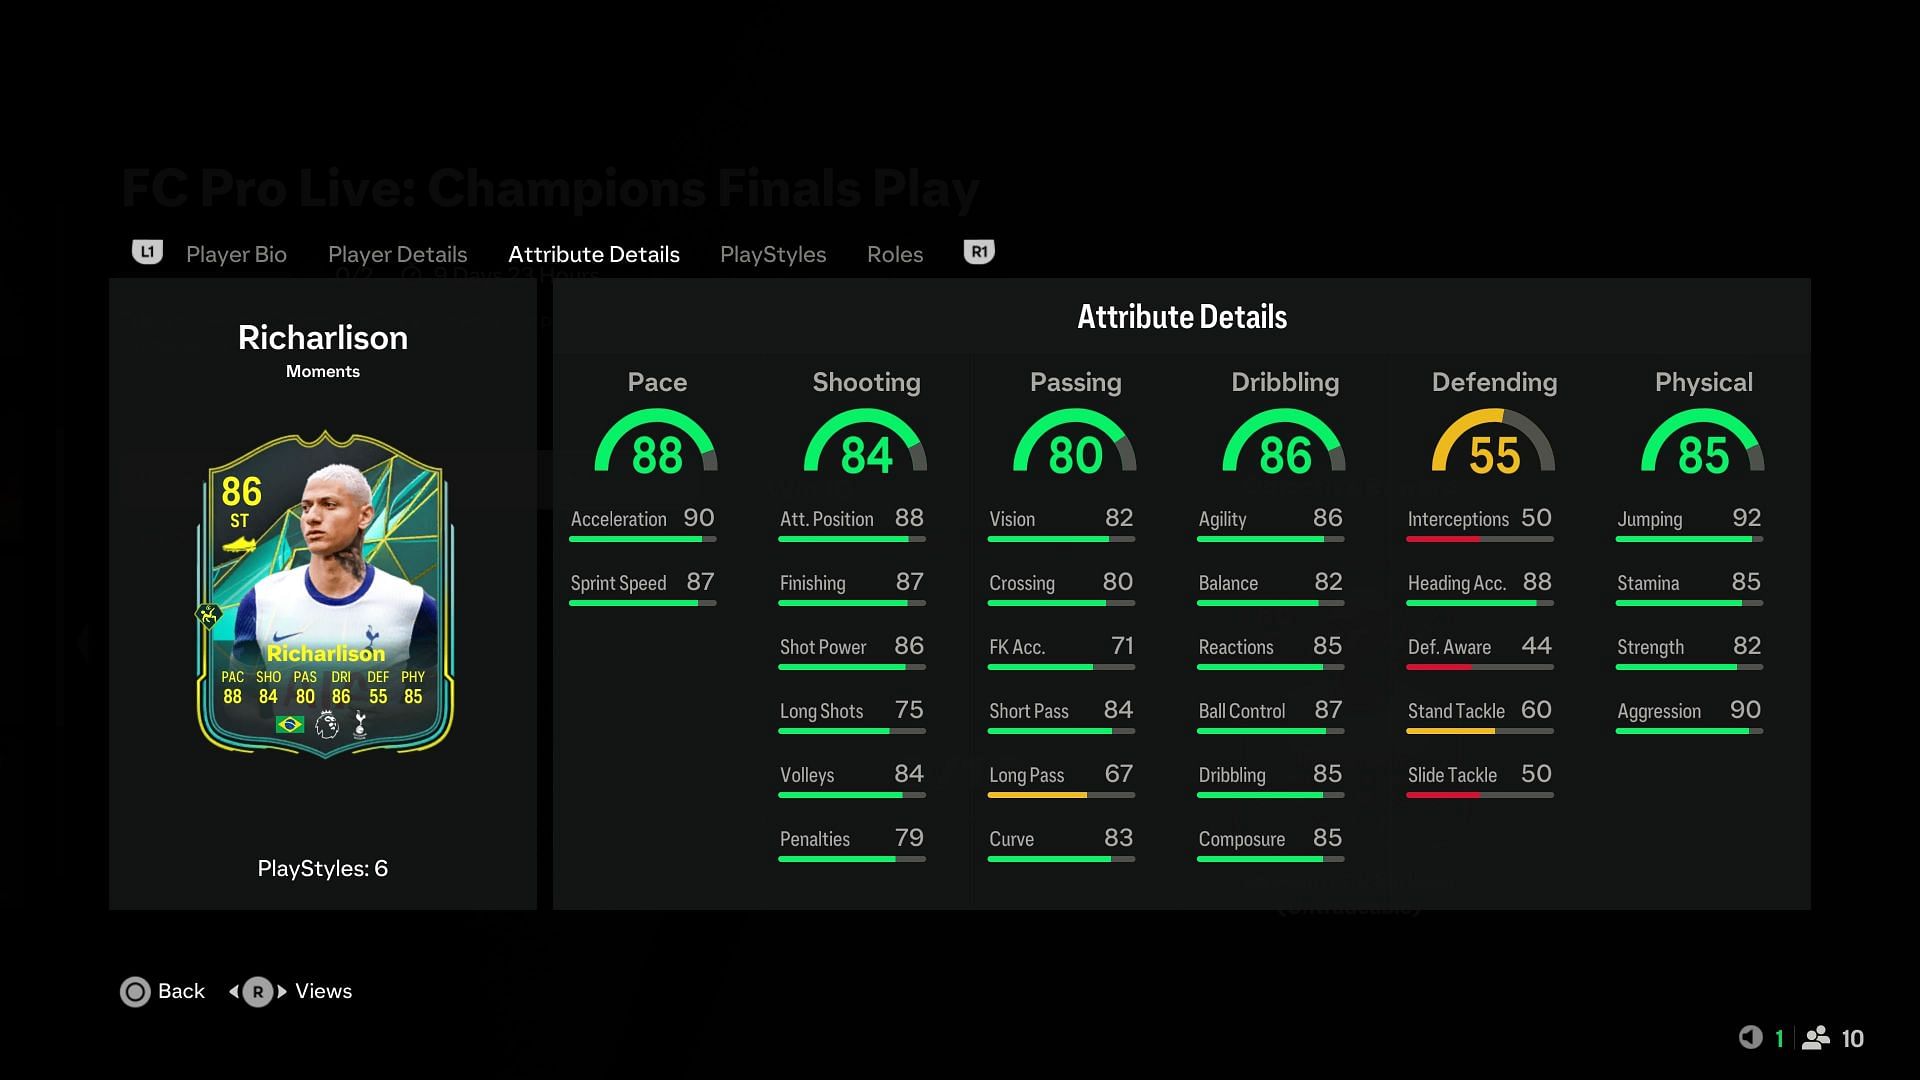Select the PlayStyles tab
The width and height of the screenshot is (1920, 1080).
(x=773, y=253)
